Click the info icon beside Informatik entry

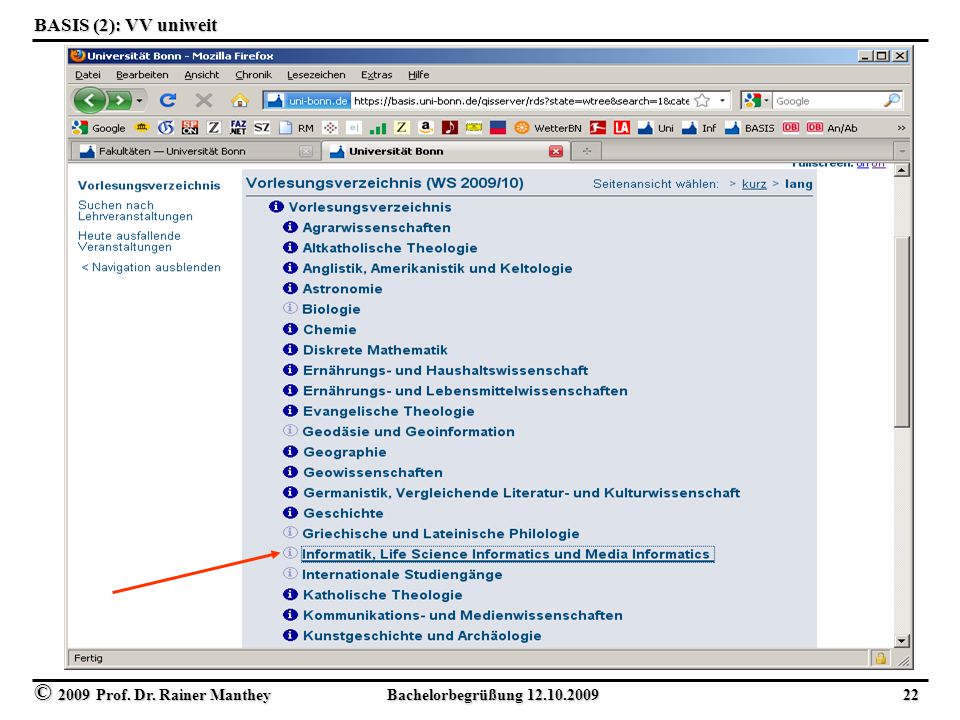(290, 553)
